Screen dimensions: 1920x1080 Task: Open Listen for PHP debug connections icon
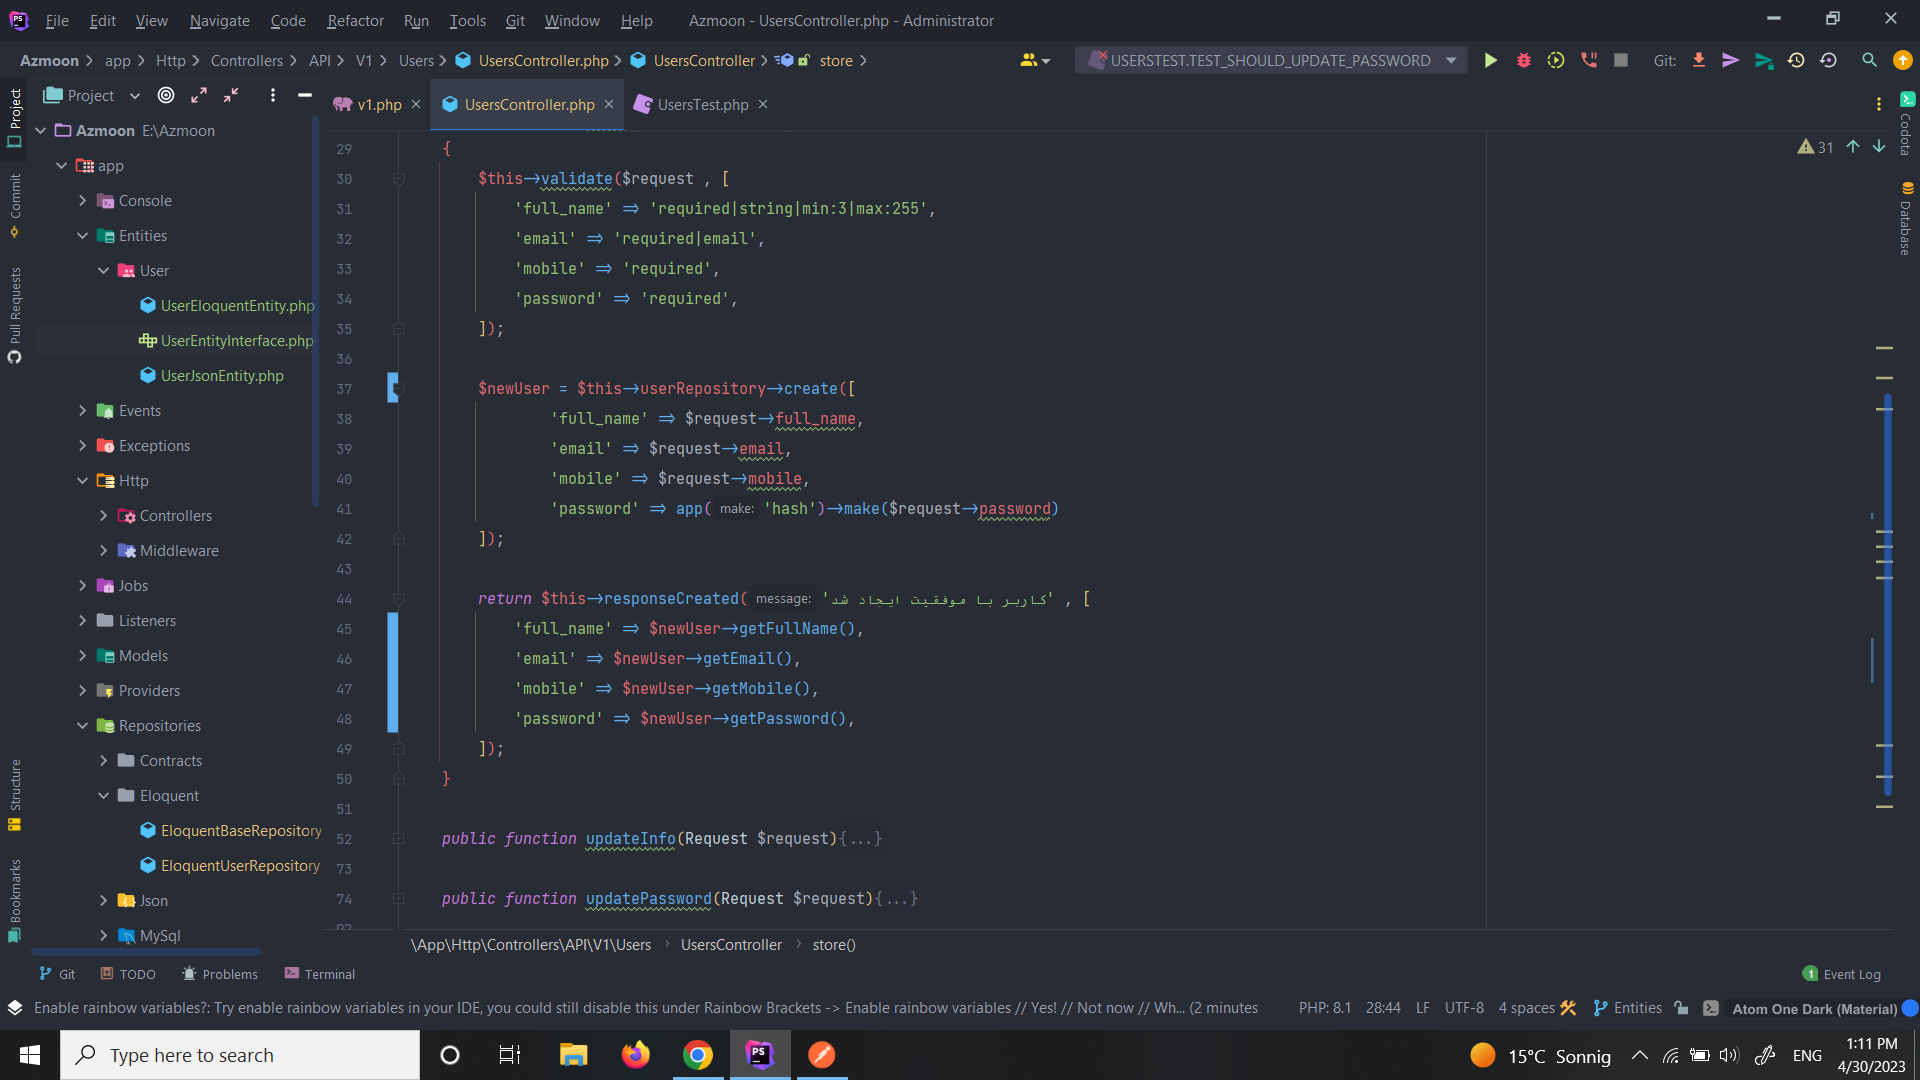tap(1589, 61)
